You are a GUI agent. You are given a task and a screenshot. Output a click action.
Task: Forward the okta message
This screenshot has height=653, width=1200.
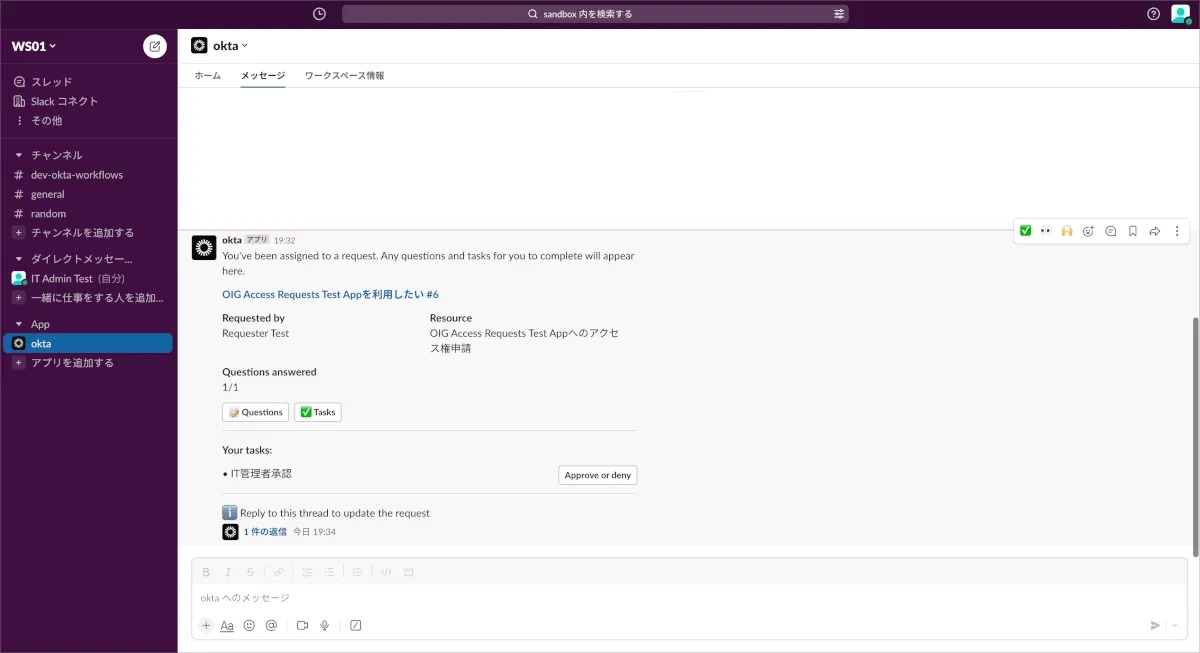(x=1155, y=231)
